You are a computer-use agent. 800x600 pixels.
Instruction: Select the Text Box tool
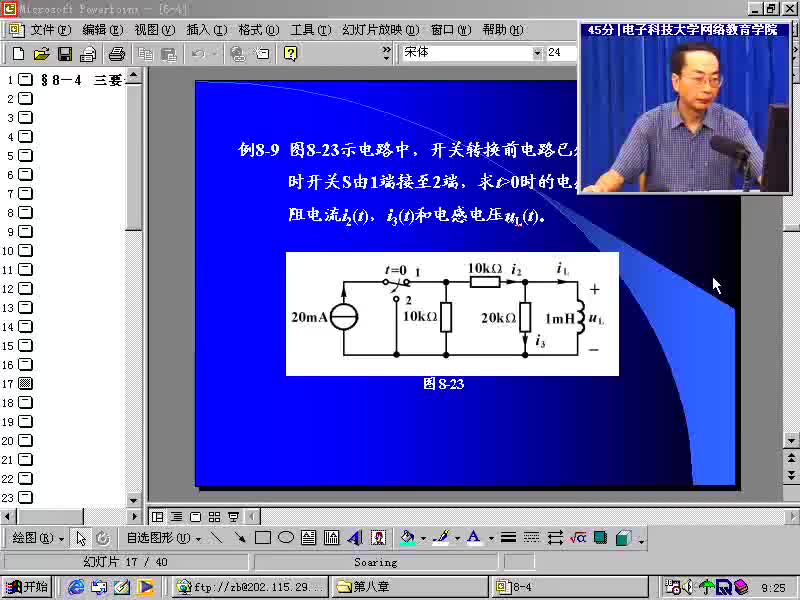tap(308, 538)
